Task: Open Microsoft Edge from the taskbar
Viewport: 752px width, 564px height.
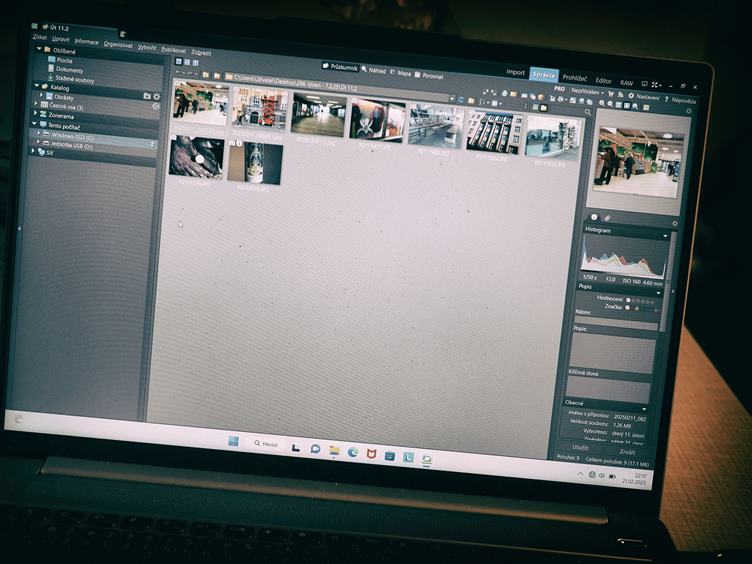Action: tap(352, 451)
